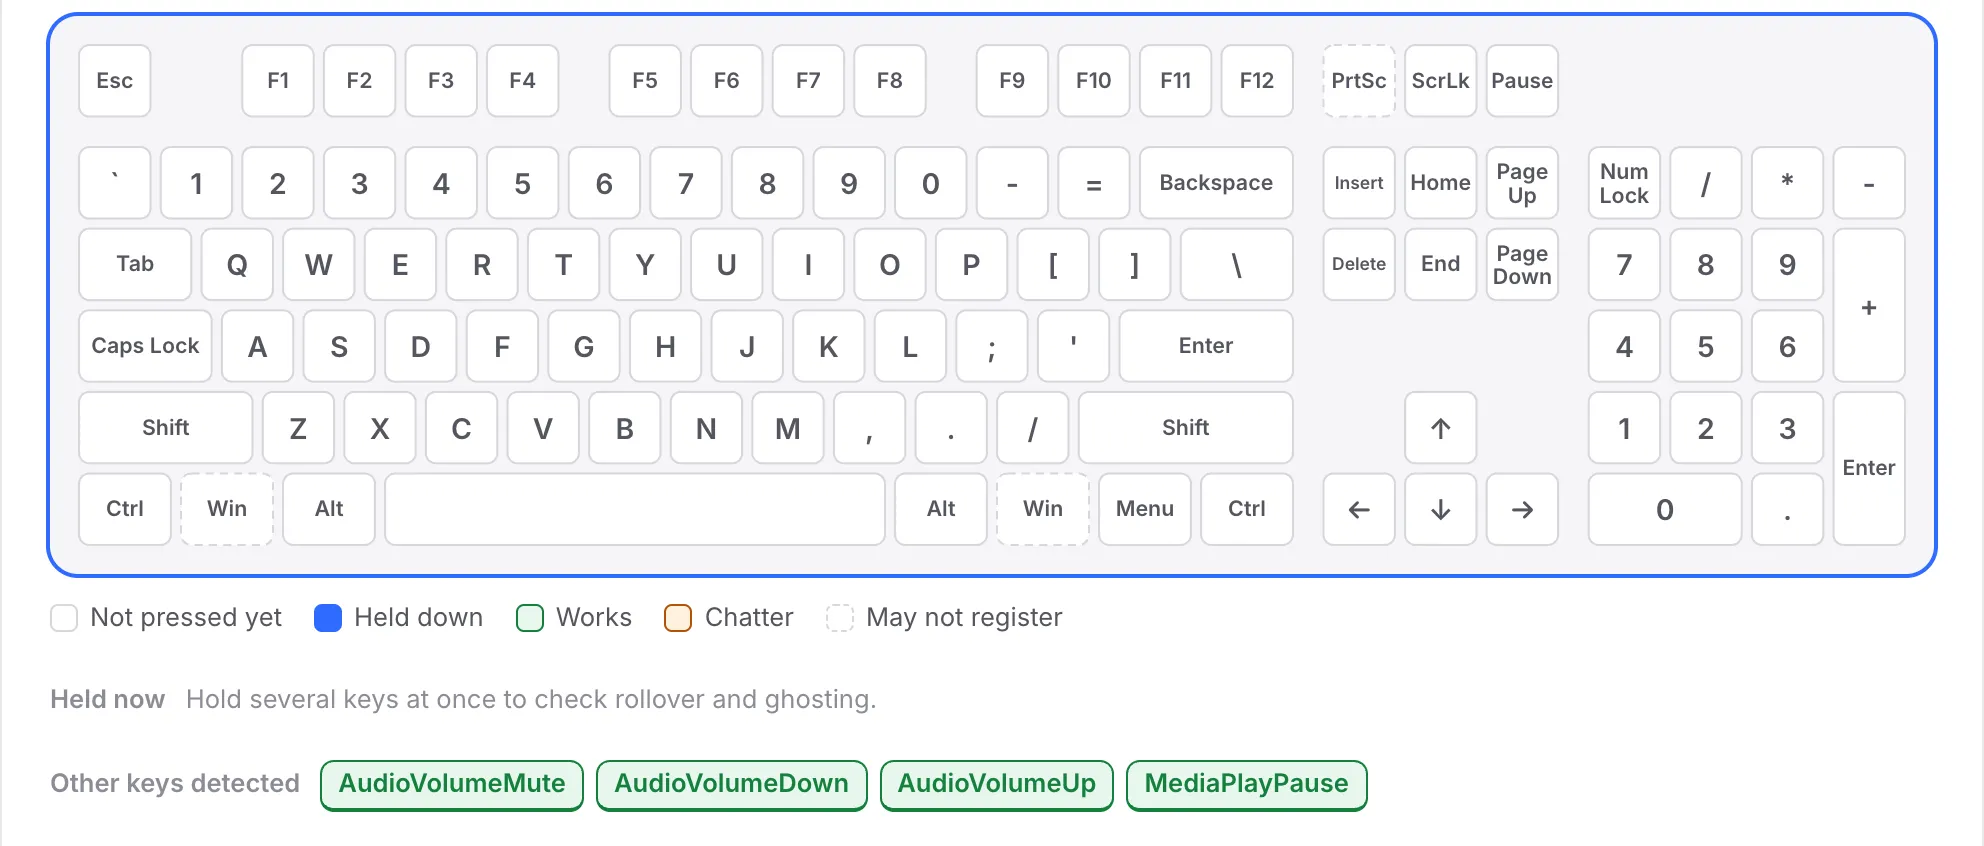The height and width of the screenshot is (846, 1984).
Task: Click the Insert key
Action: click(1359, 183)
